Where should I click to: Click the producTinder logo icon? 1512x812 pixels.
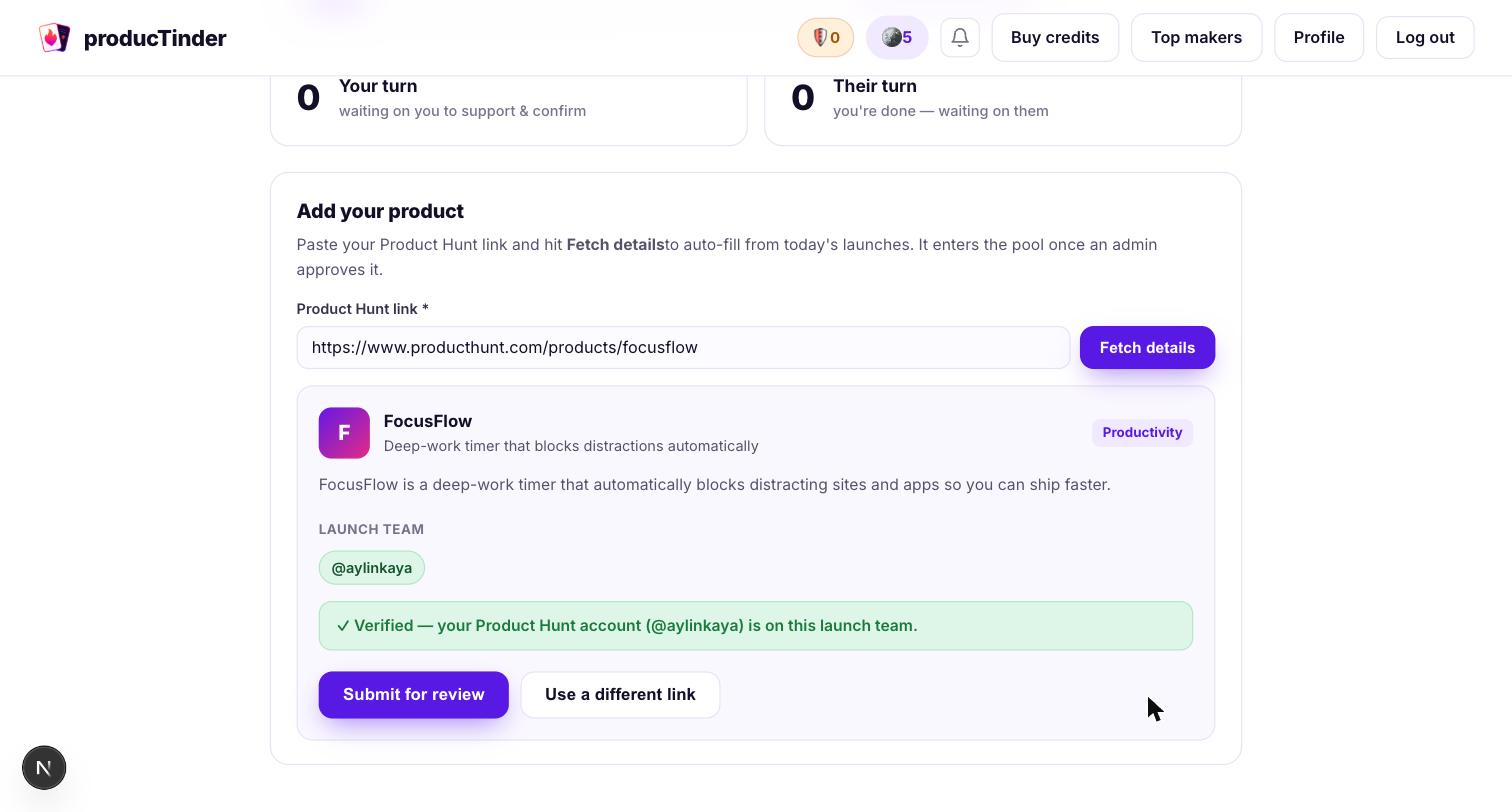tap(54, 38)
